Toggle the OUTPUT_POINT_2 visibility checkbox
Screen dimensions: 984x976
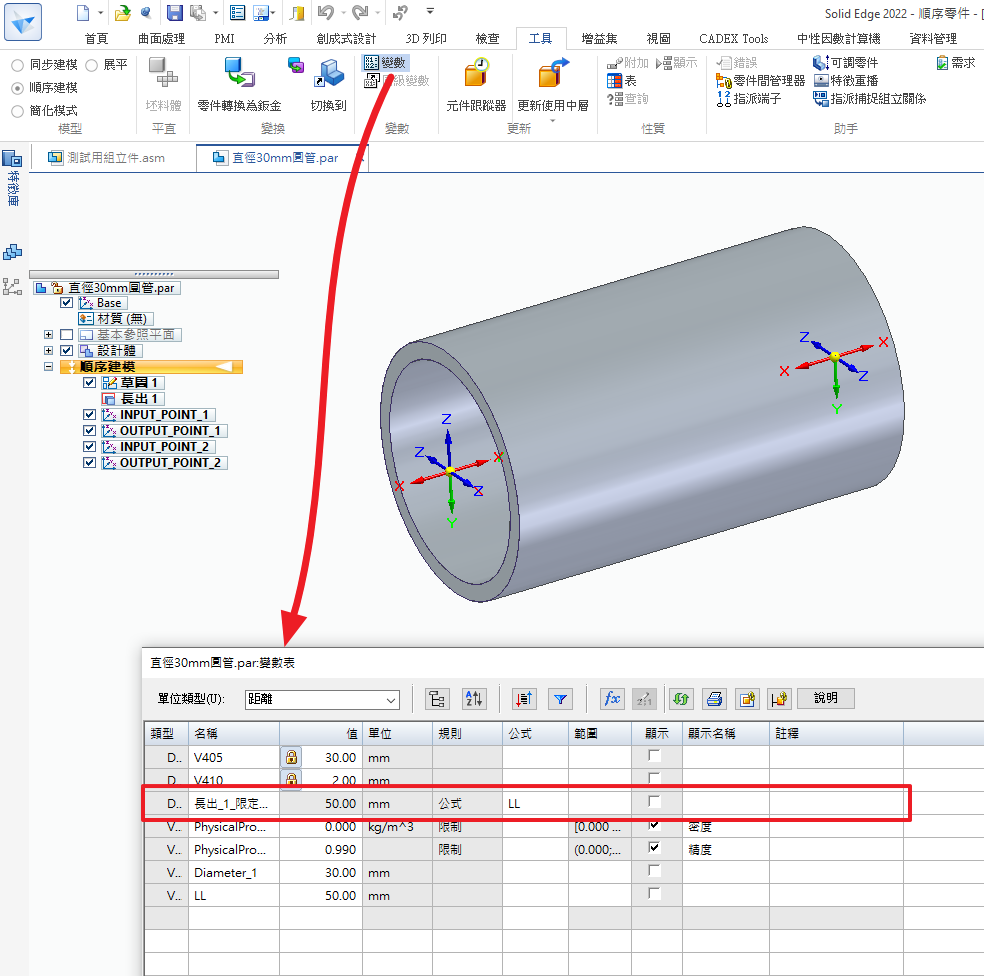(90, 463)
